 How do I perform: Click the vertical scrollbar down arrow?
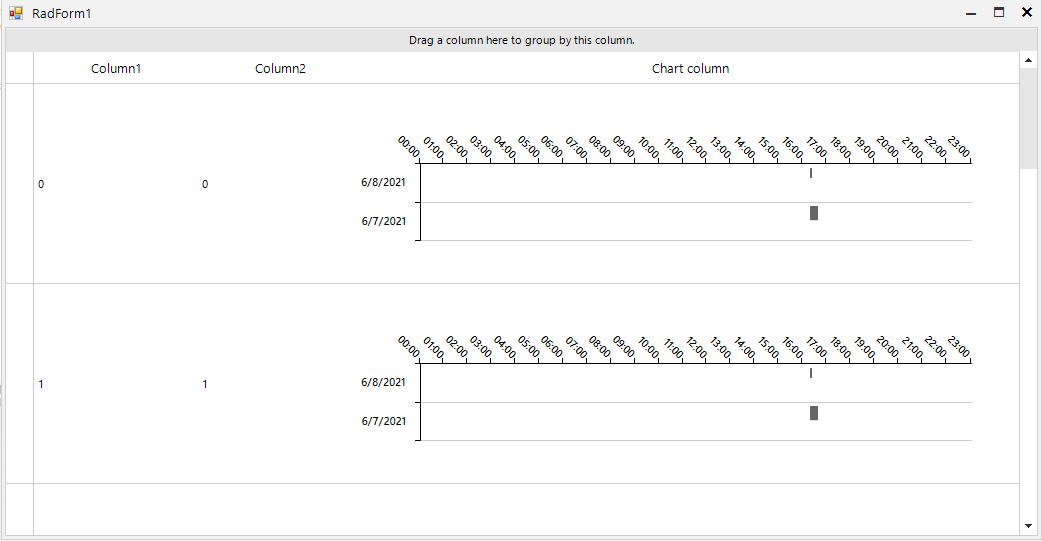[1028, 525]
